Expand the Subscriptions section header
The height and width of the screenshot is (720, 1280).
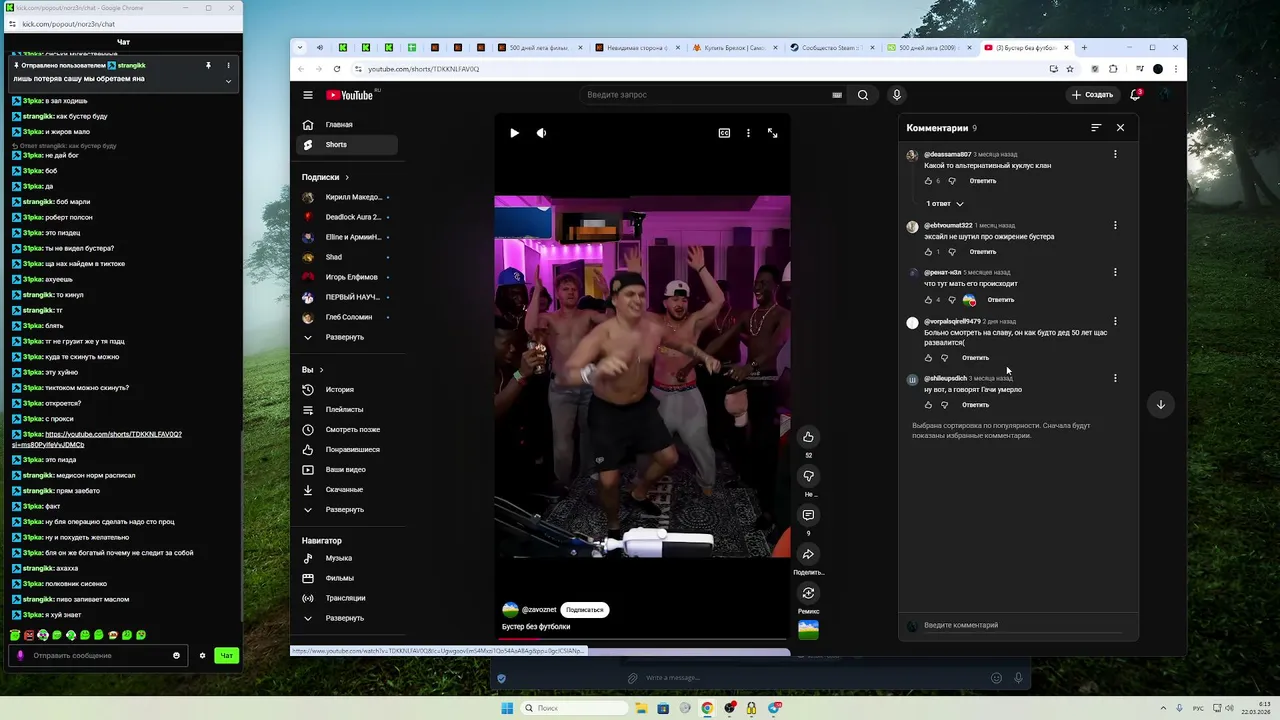coord(326,177)
